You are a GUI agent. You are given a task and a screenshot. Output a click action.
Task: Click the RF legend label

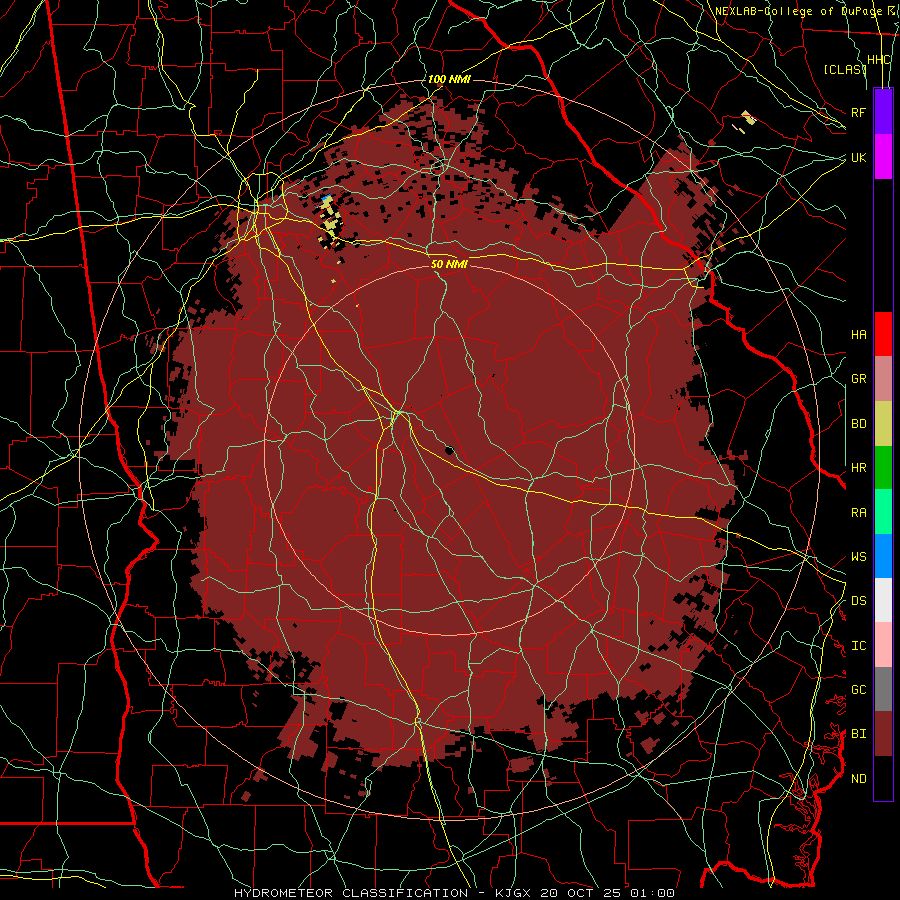coord(858,112)
